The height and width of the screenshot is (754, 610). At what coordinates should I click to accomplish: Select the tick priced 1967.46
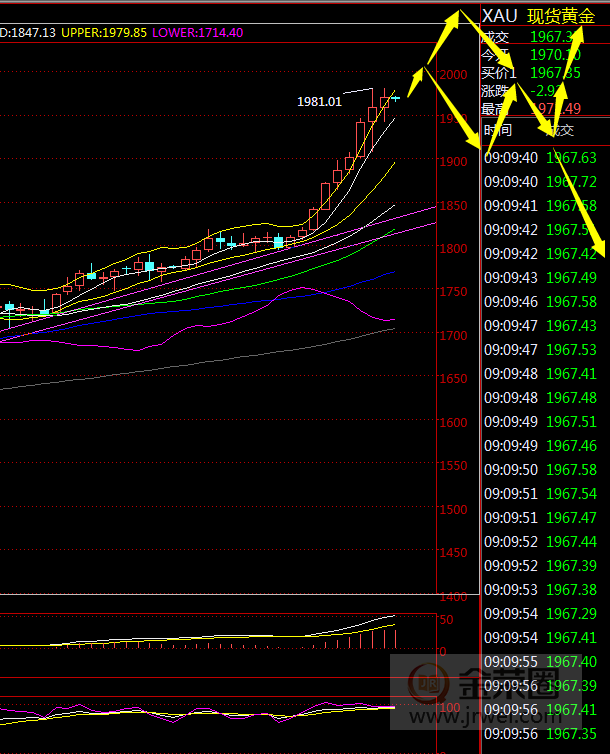(x=572, y=446)
